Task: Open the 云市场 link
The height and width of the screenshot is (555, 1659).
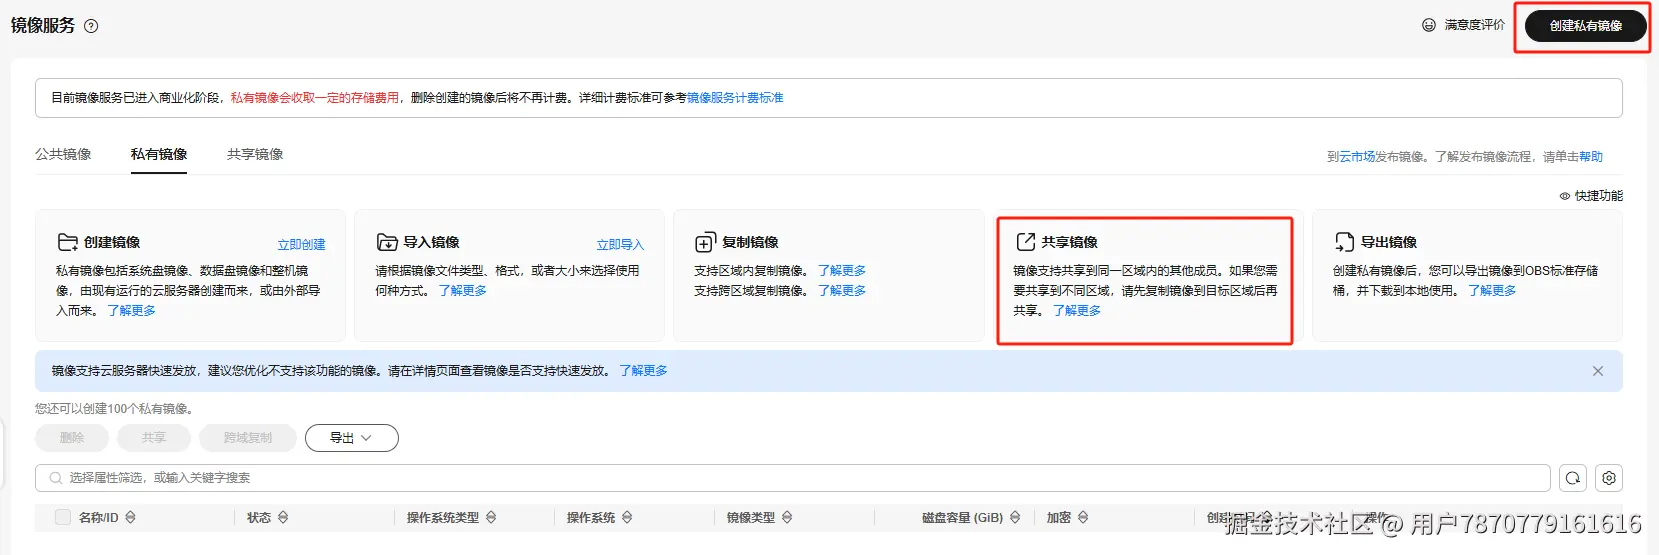Action: pyautogui.click(x=1357, y=157)
